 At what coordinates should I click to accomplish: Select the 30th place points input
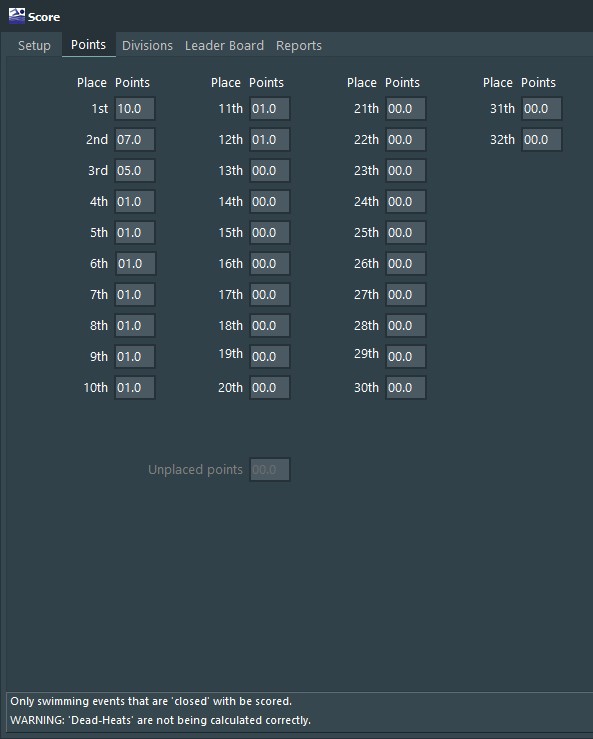click(406, 388)
